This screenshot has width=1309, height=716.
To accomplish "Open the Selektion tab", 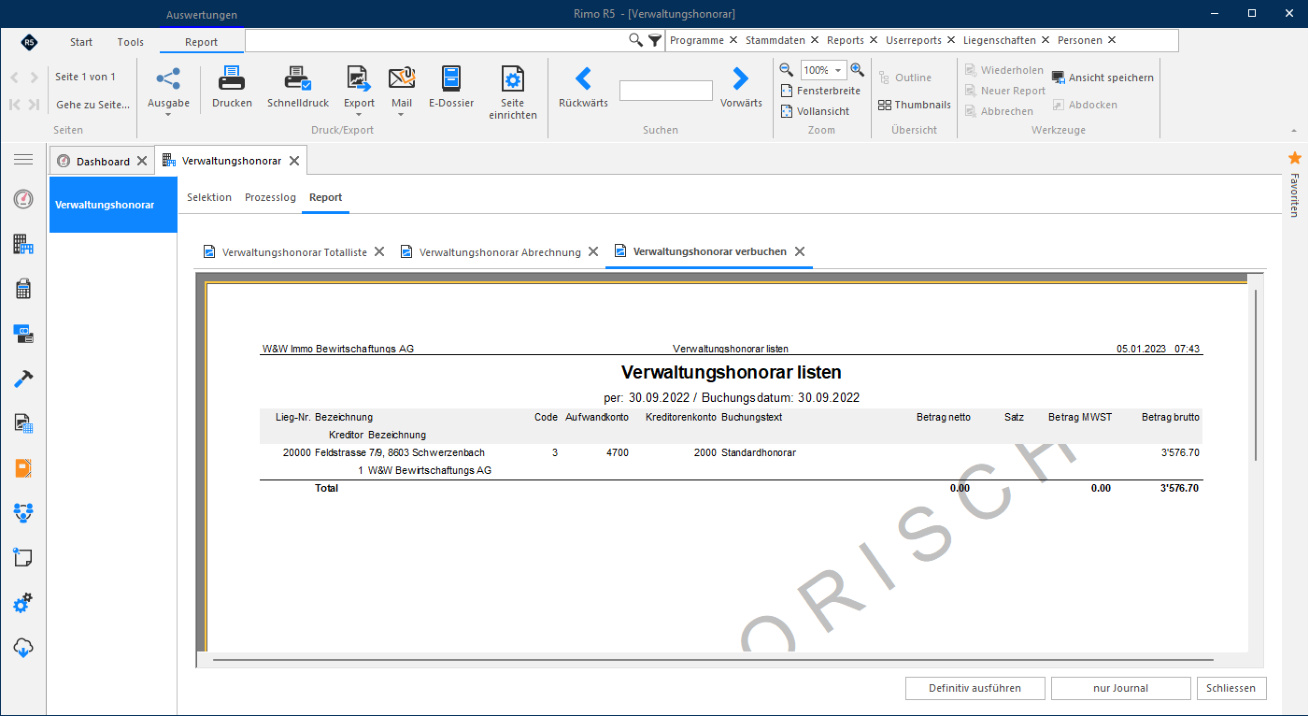I will pyautogui.click(x=209, y=198).
